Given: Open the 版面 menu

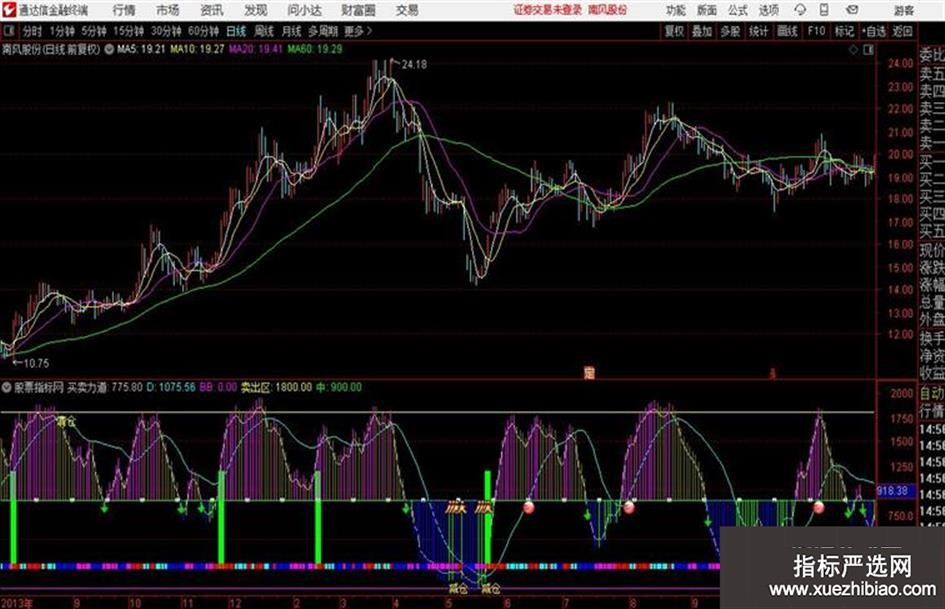Looking at the screenshot, I should [x=706, y=10].
